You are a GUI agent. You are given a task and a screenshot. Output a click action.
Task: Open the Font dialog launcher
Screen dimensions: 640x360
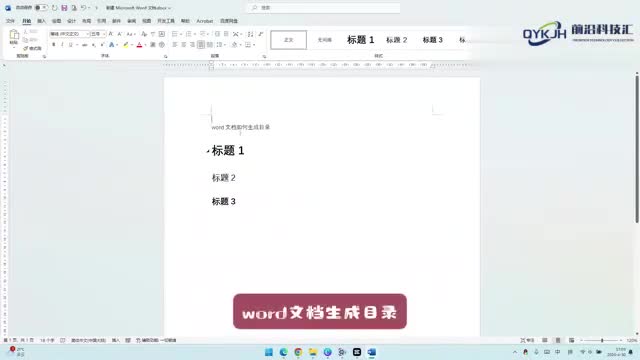166,56
